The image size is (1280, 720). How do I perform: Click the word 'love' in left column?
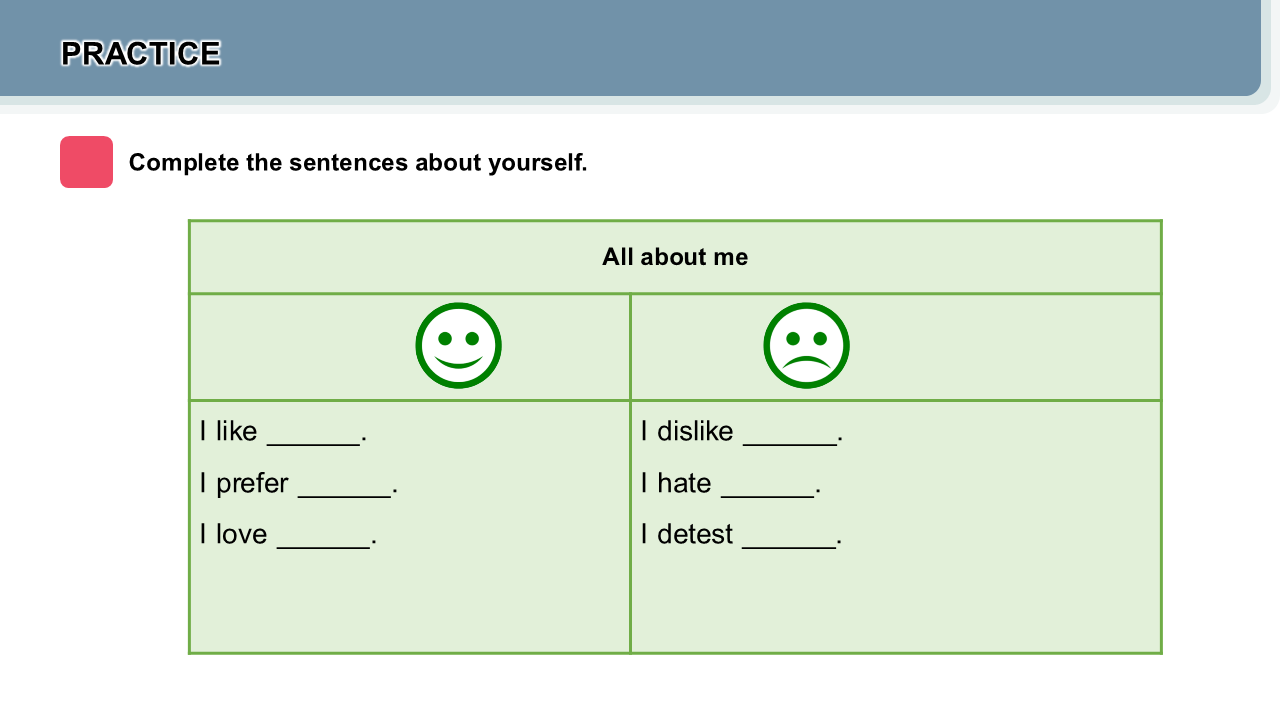(x=241, y=534)
